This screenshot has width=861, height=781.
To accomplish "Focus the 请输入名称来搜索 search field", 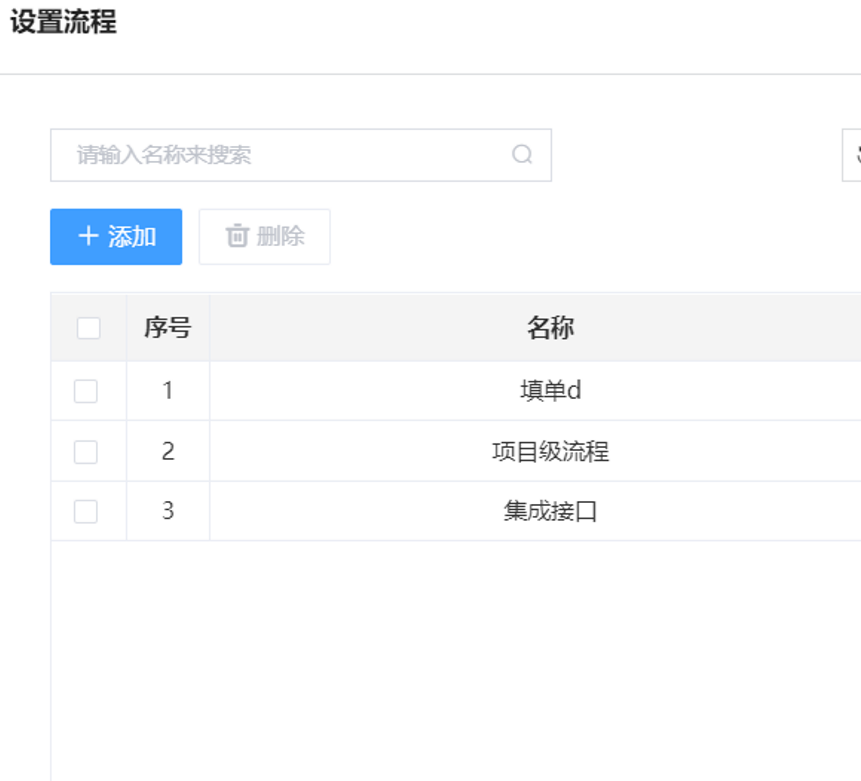I will click(301, 155).
